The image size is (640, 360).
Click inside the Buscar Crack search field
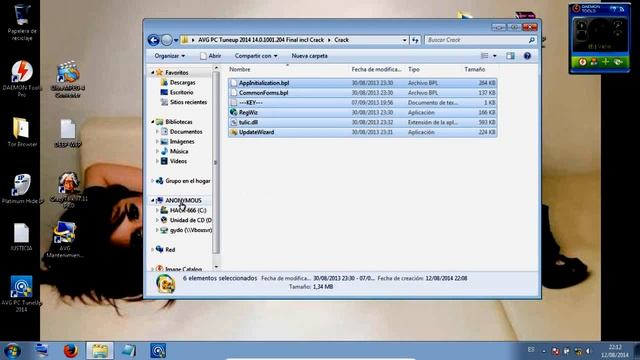click(x=476, y=40)
